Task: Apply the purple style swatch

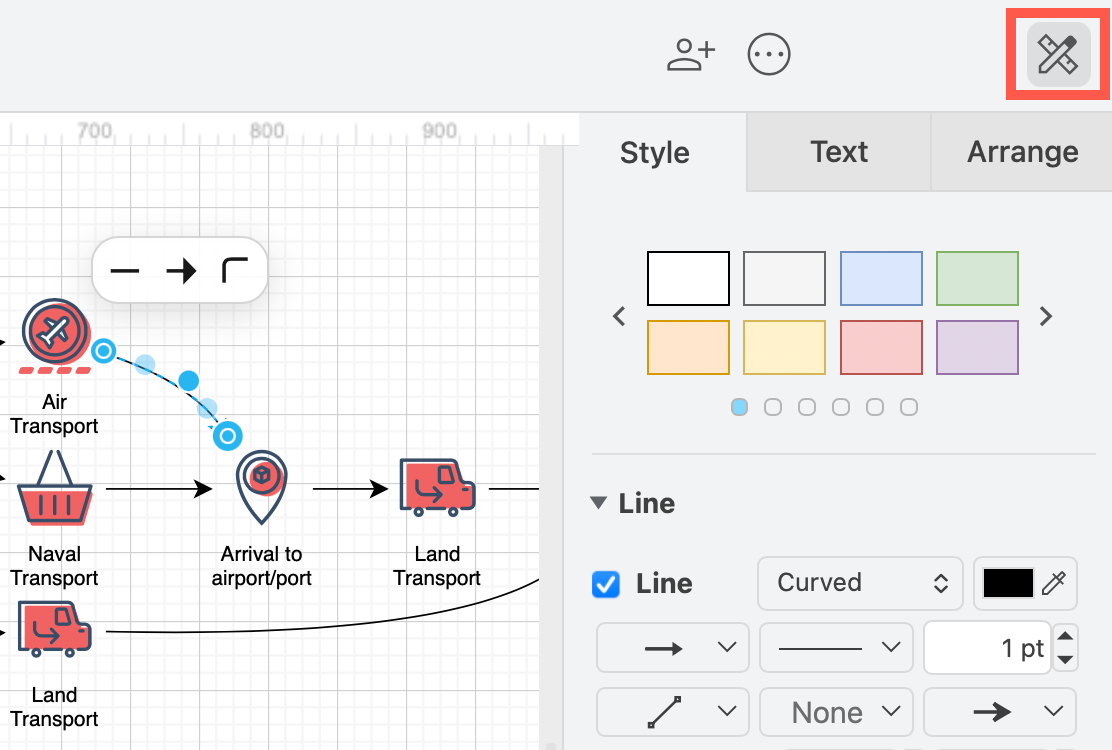Action: click(977, 347)
